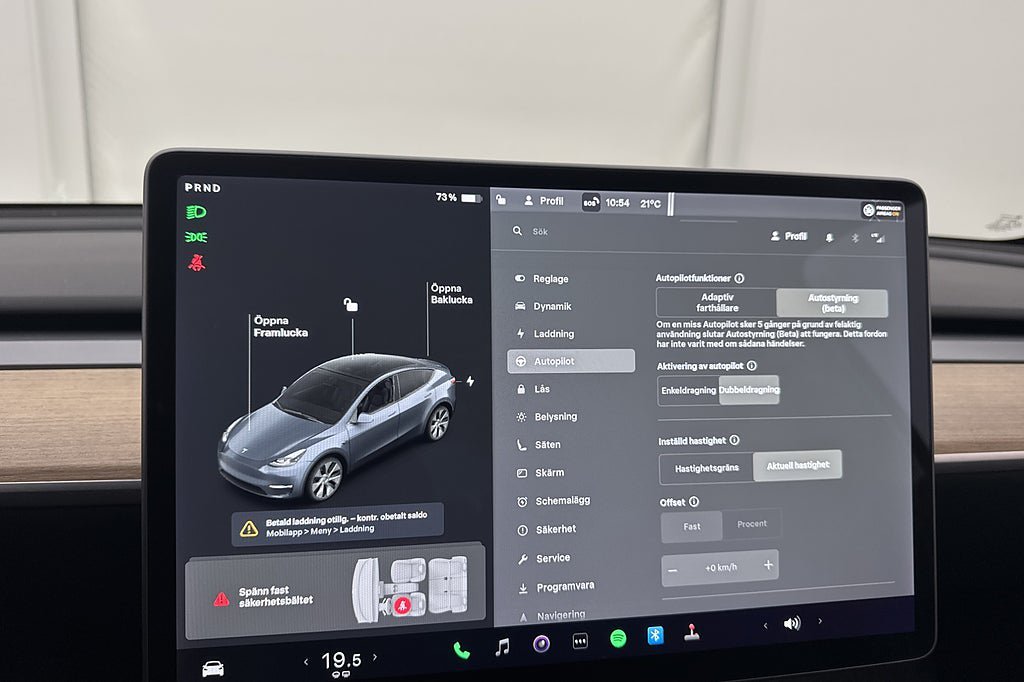
Task: Open Bluetooth app in the dock
Action: (x=655, y=635)
